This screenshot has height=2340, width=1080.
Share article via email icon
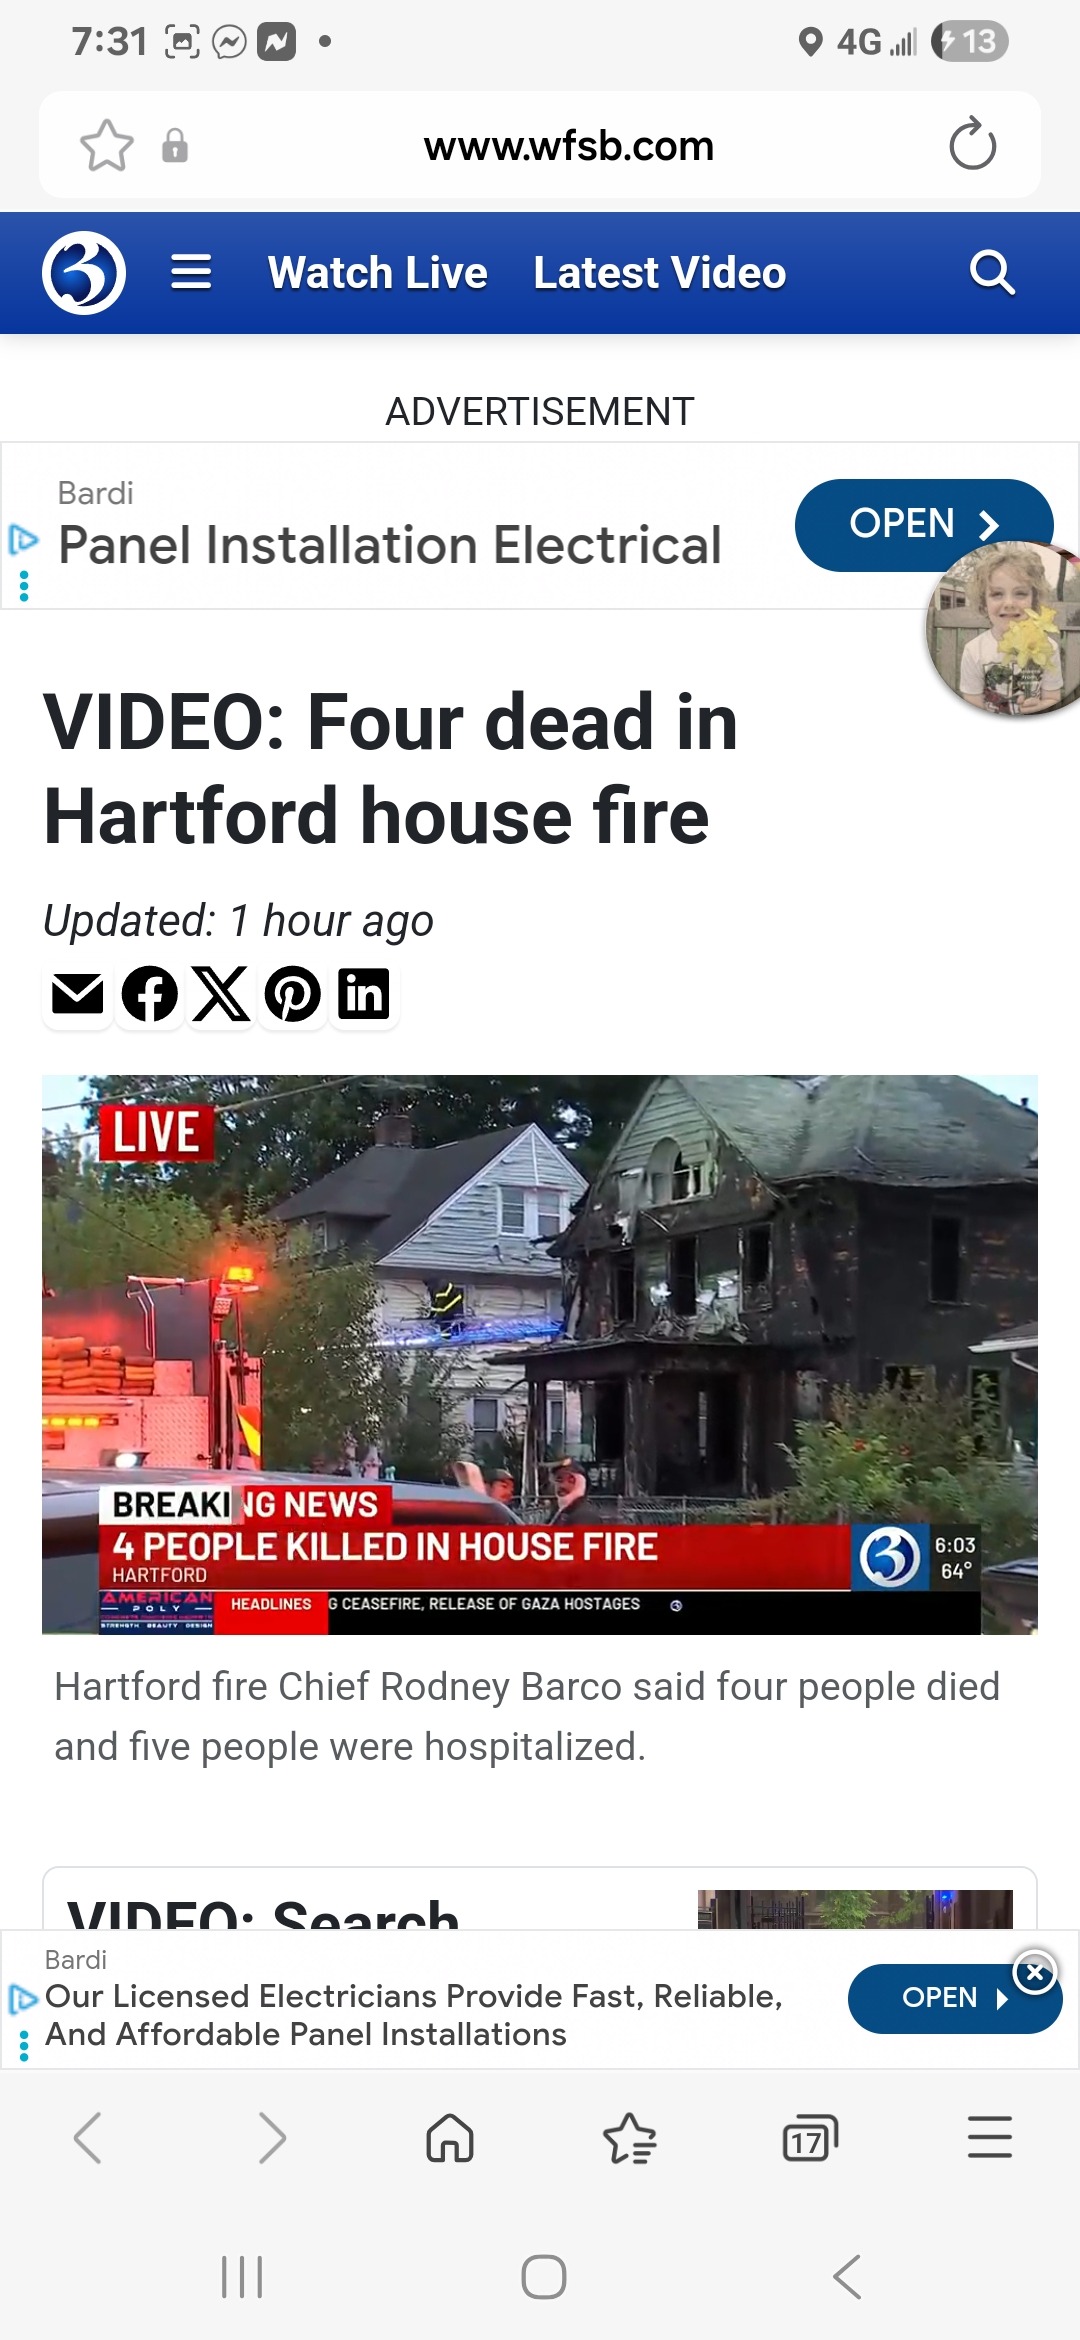tap(78, 994)
